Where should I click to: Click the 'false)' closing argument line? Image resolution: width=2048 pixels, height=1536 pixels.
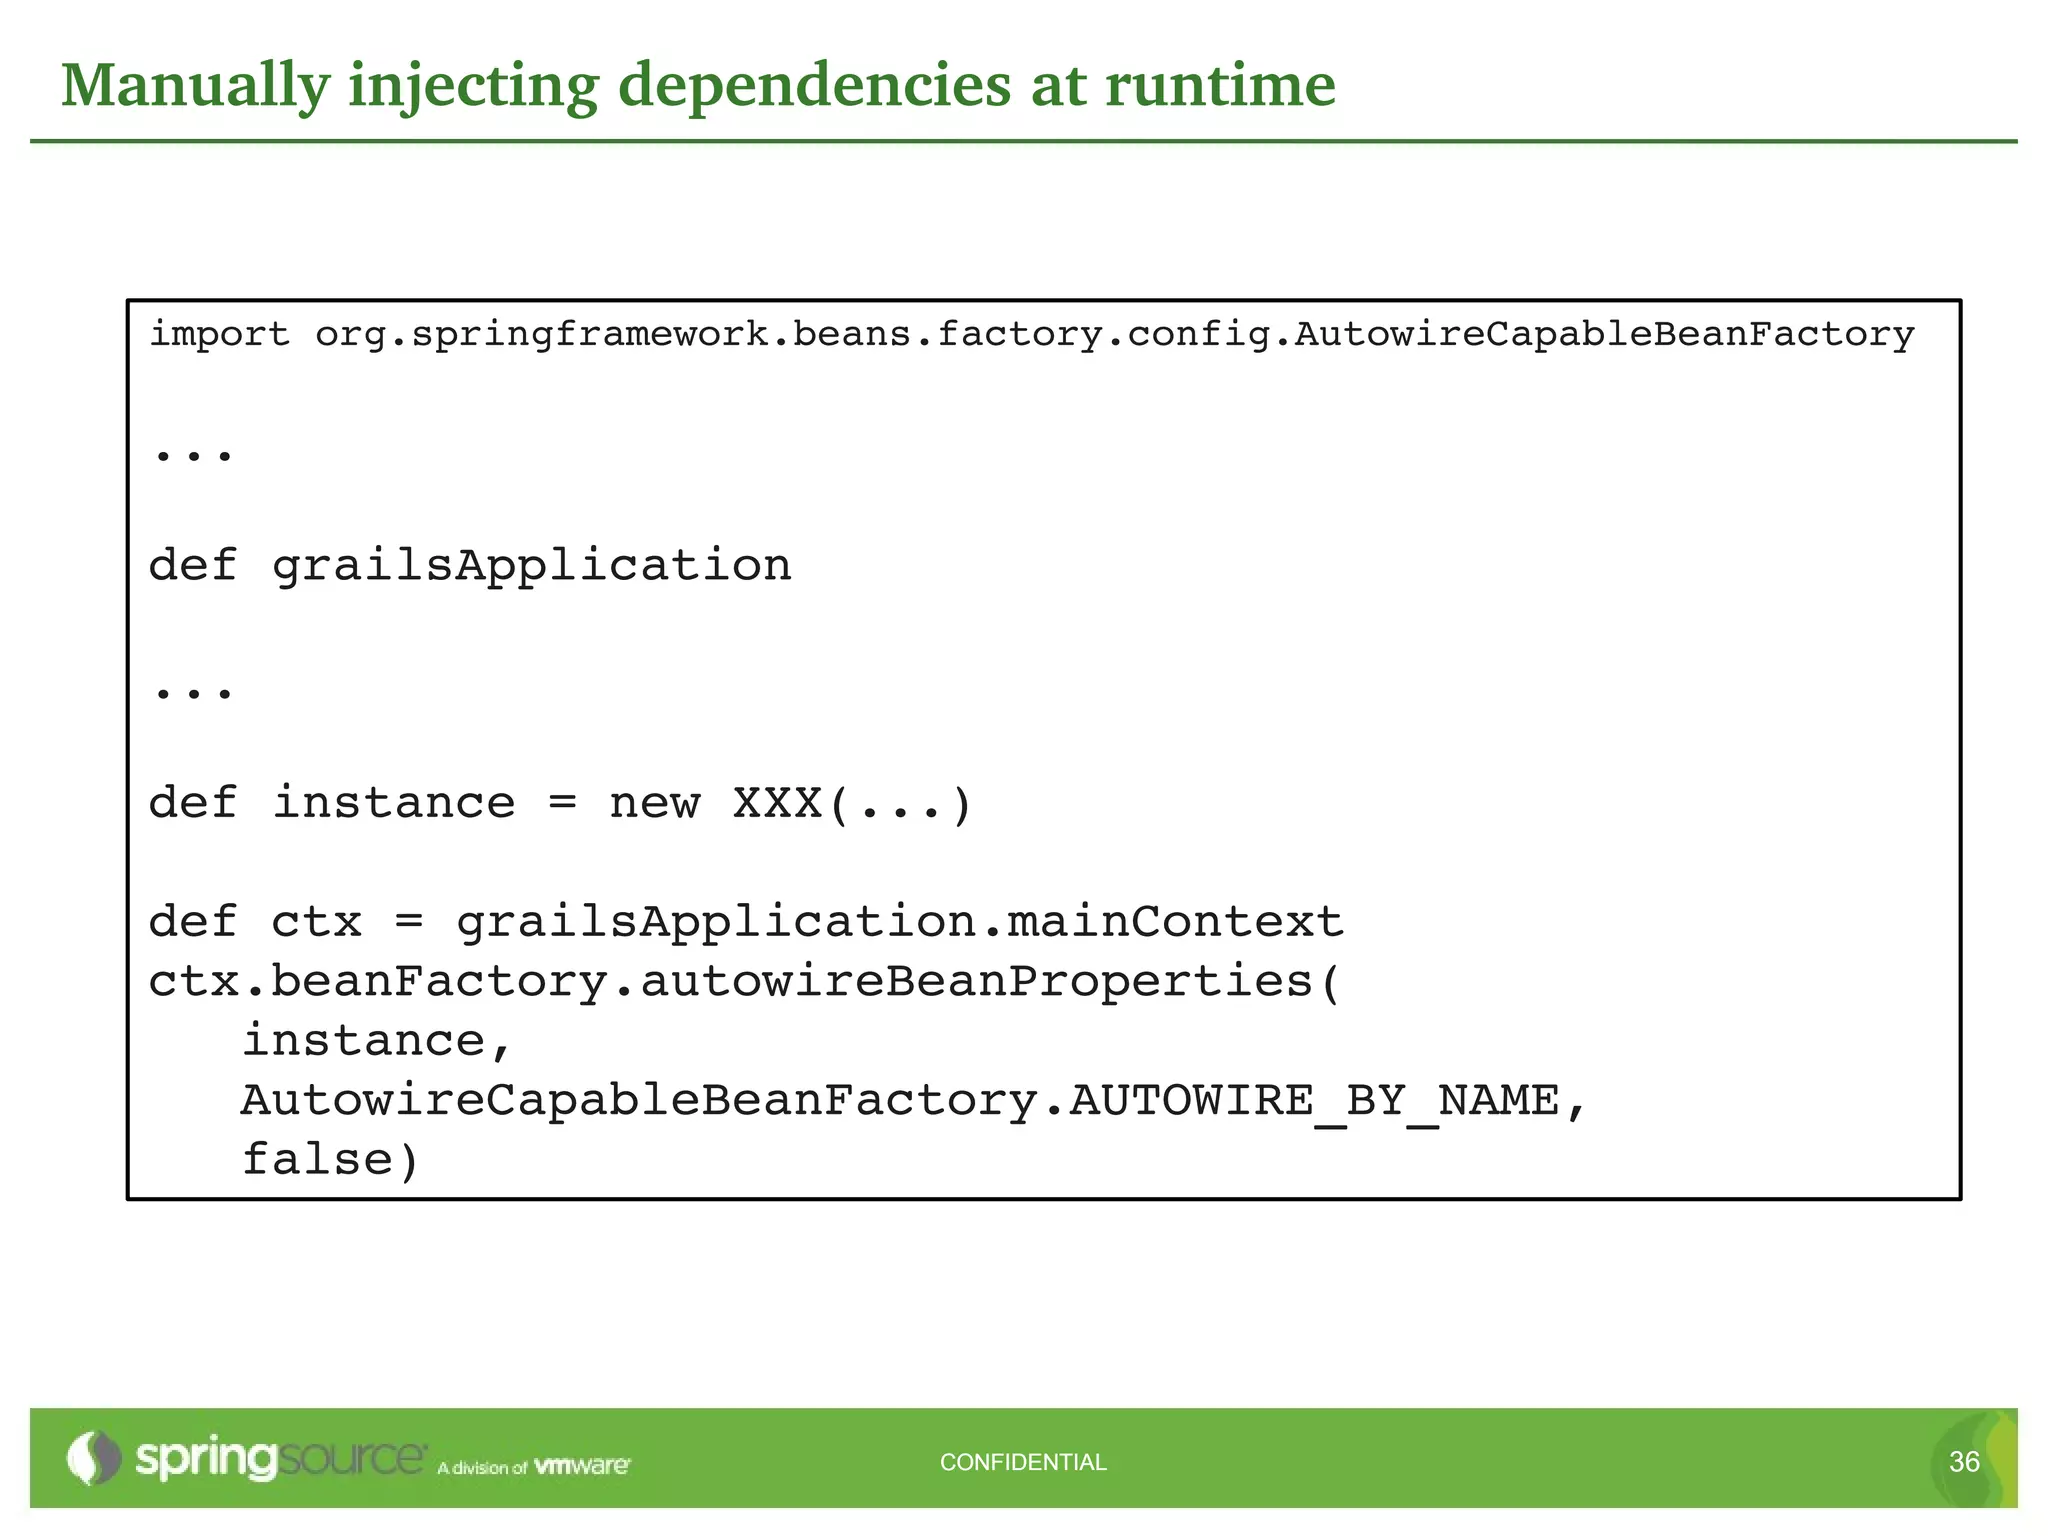(331, 1160)
